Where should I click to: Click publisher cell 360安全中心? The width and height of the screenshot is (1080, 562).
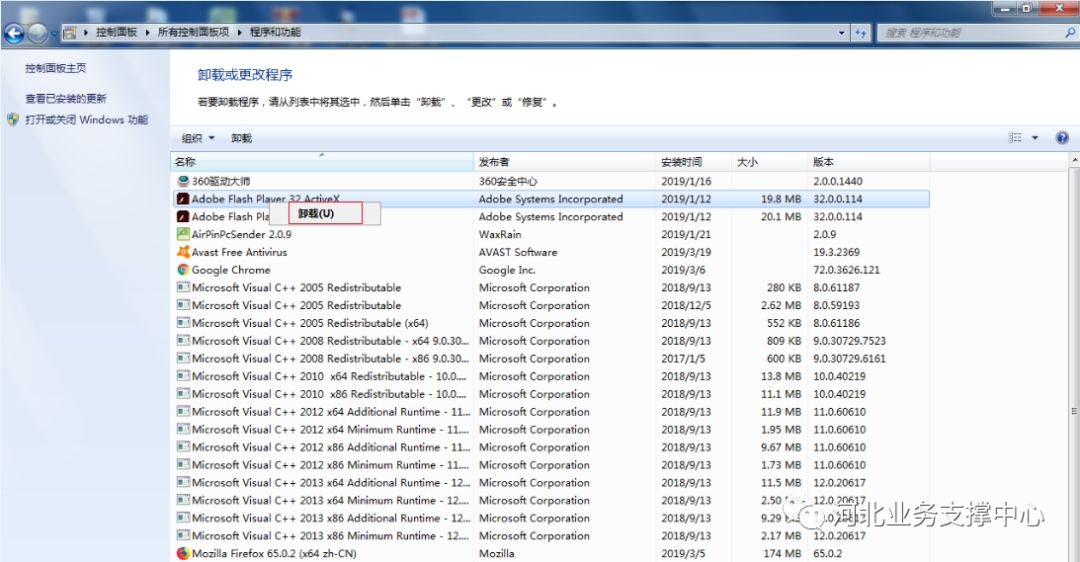(x=508, y=181)
